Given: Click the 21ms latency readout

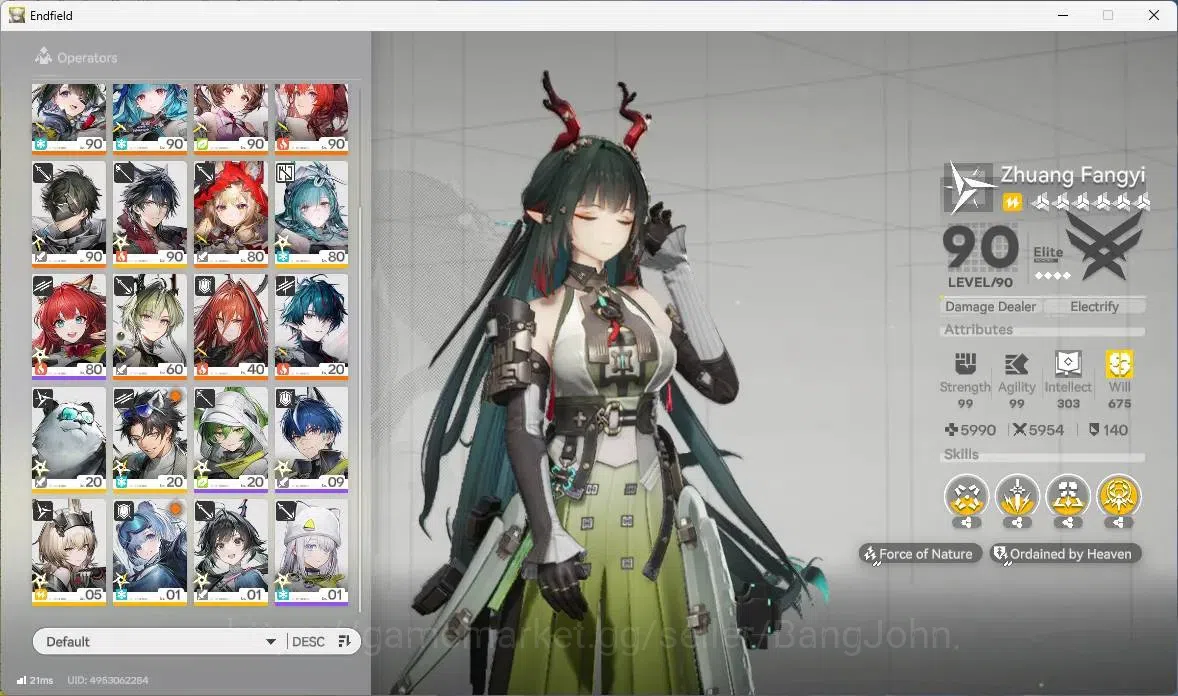Looking at the screenshot, I should (41, 680).
